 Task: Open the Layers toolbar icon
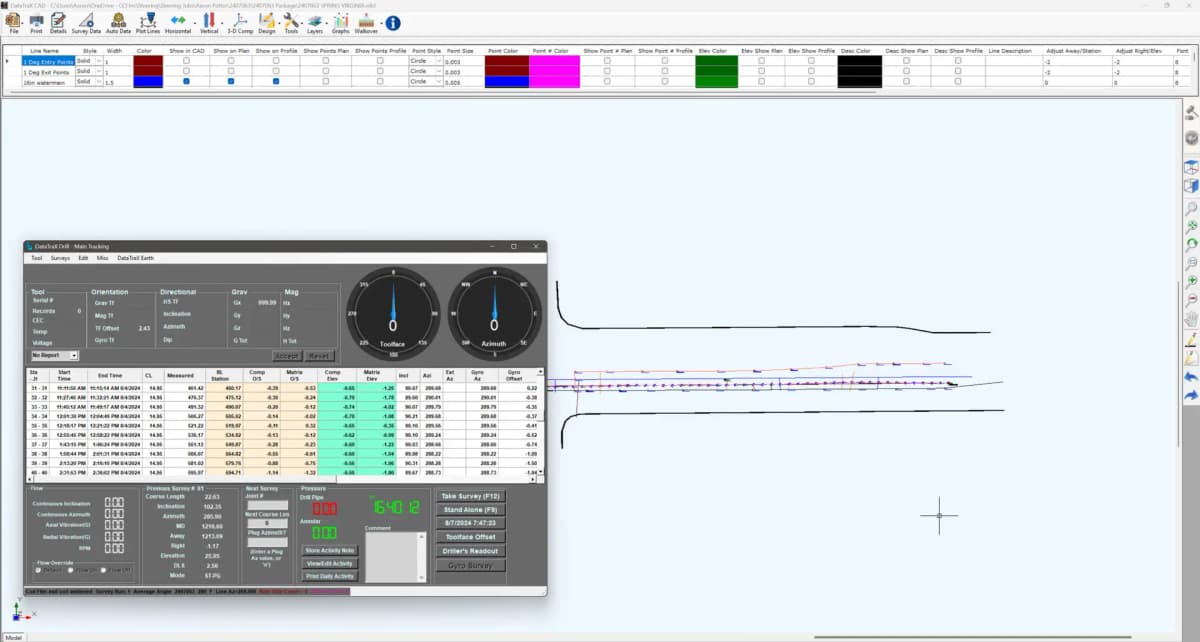tap(315, 22)
